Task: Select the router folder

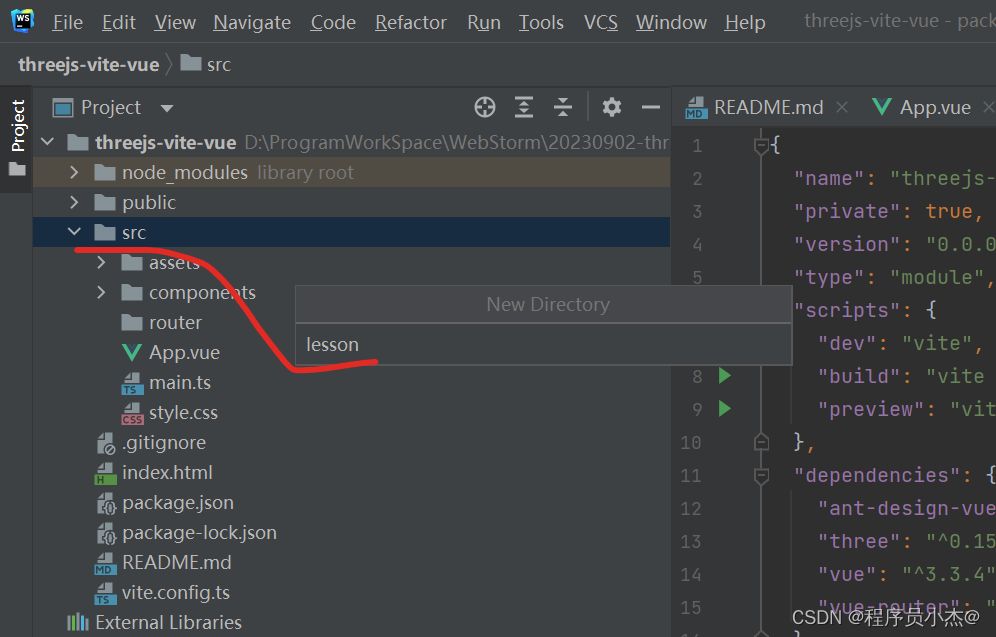Action: [x=161, y=323]
